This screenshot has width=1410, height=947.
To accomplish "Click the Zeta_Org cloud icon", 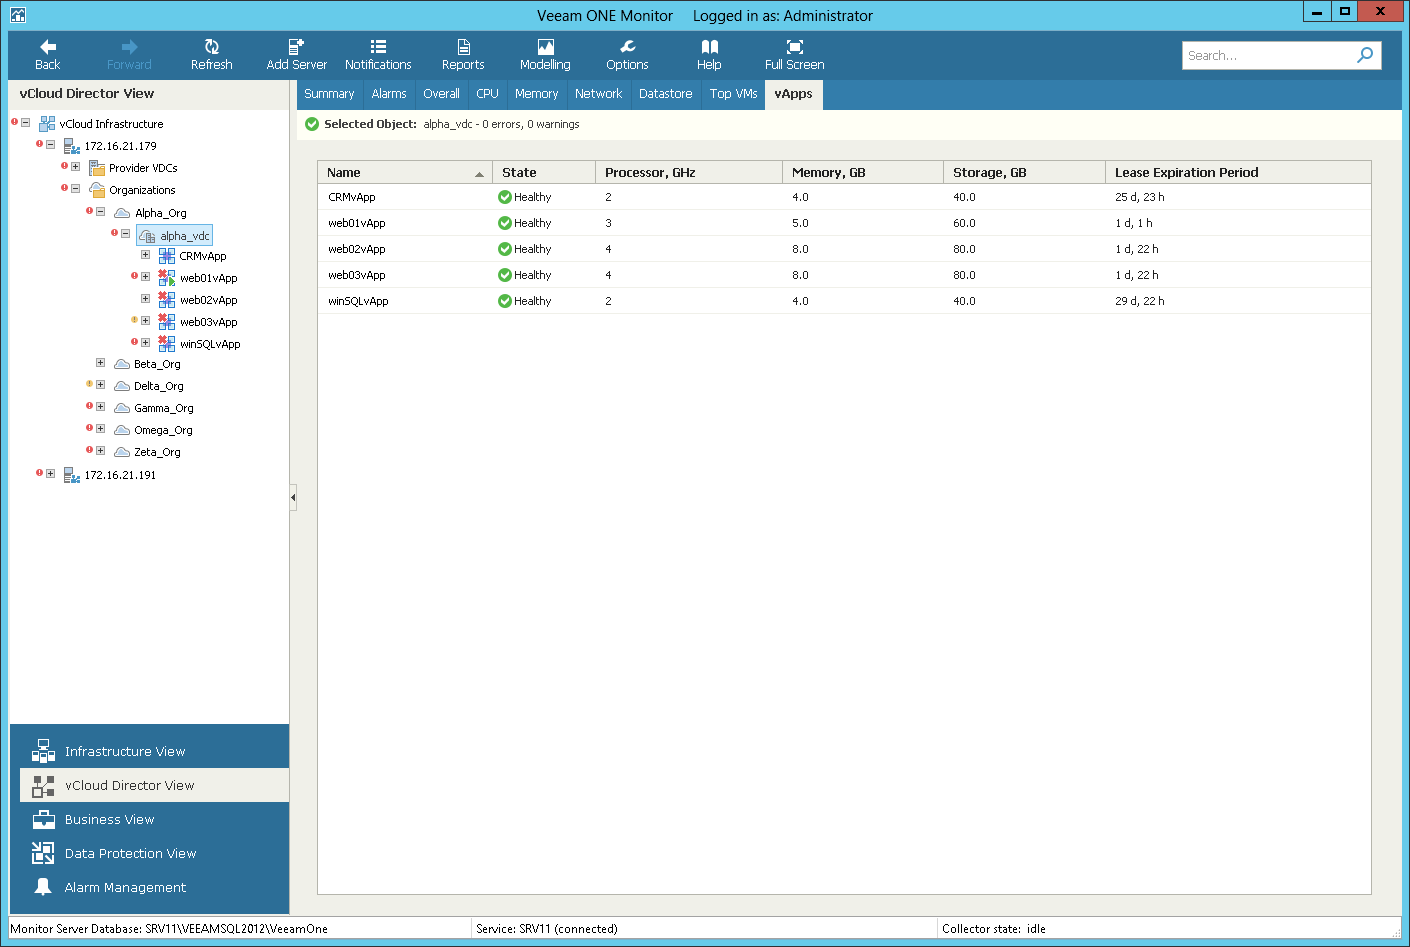I will tap(122, 452).
